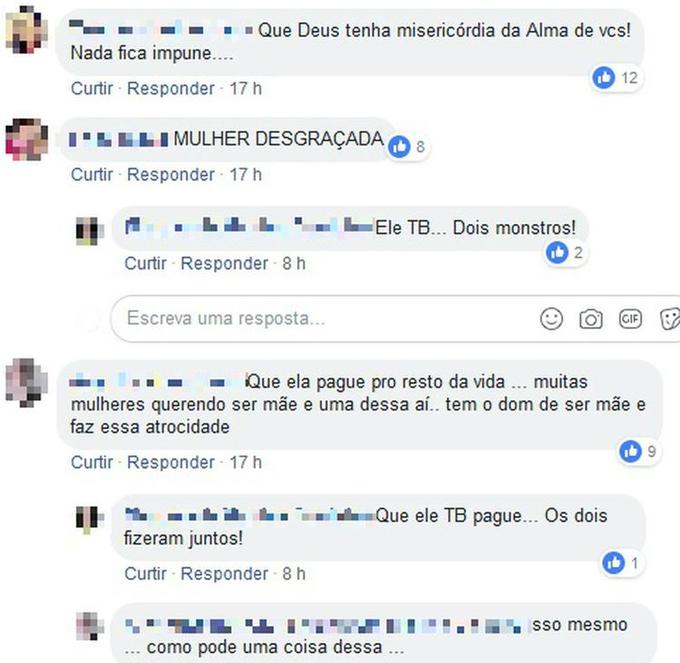Reply to the MULHER DESGRAÇADA comment
This screenshot has width=680, height=663.
(170, 175)
